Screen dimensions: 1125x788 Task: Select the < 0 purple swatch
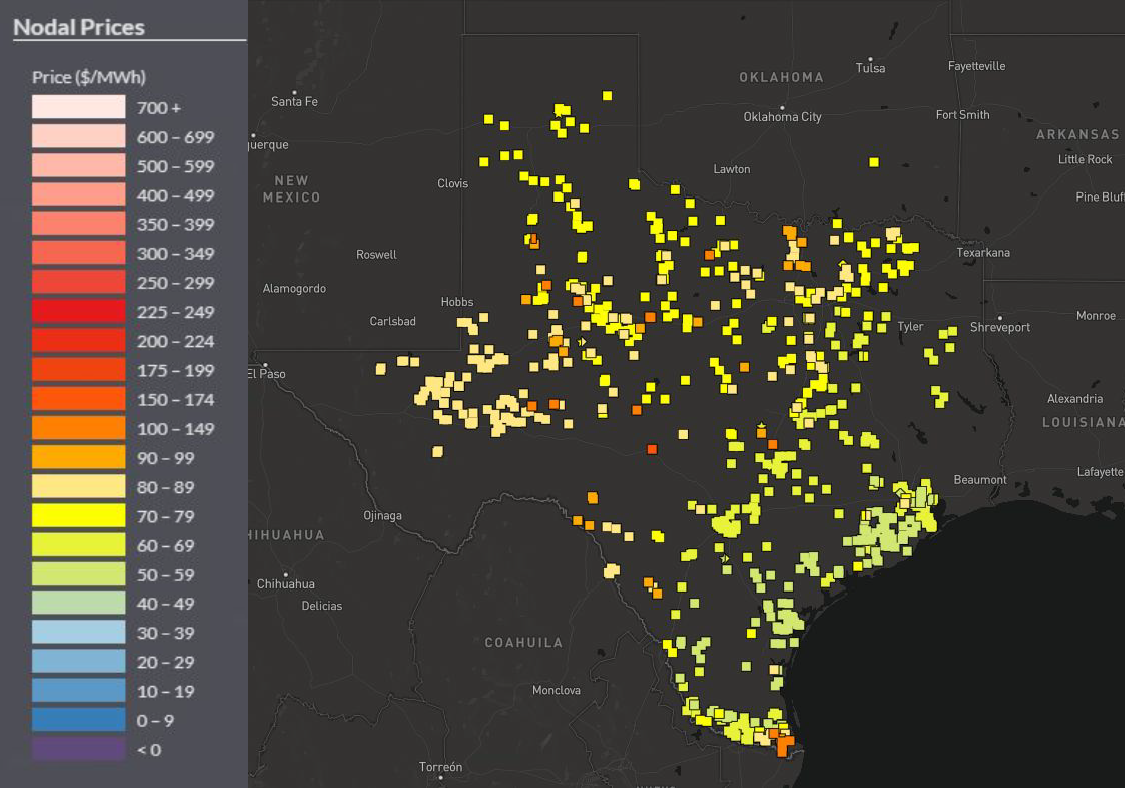pyautogui.click(x=78, y=749)
